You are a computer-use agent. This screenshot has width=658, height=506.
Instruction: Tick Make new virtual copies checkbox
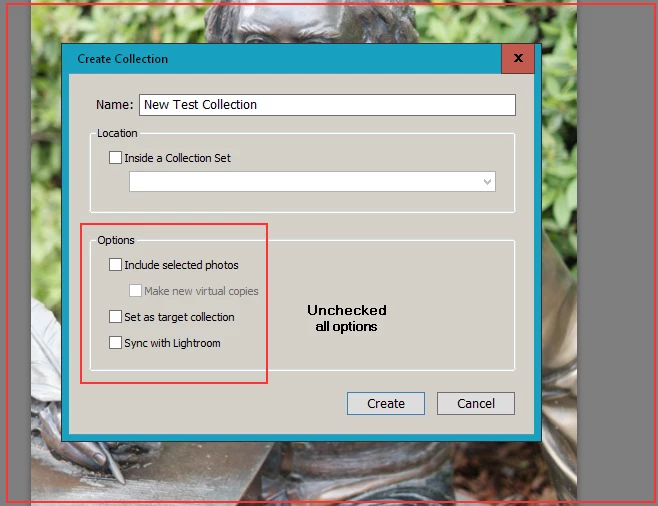click(x=135, y=290)
